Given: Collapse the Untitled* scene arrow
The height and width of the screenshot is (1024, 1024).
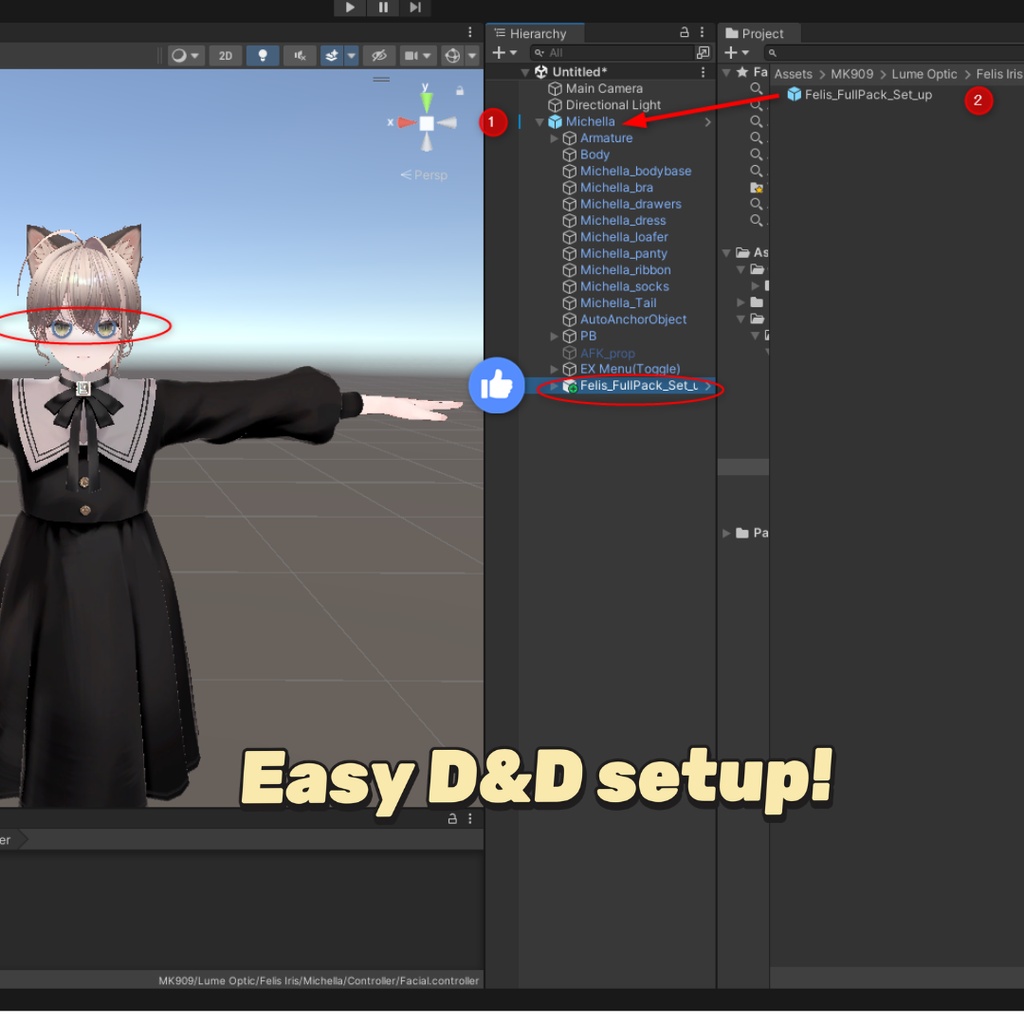Looking at the screenshot, I should coord(526,72).
